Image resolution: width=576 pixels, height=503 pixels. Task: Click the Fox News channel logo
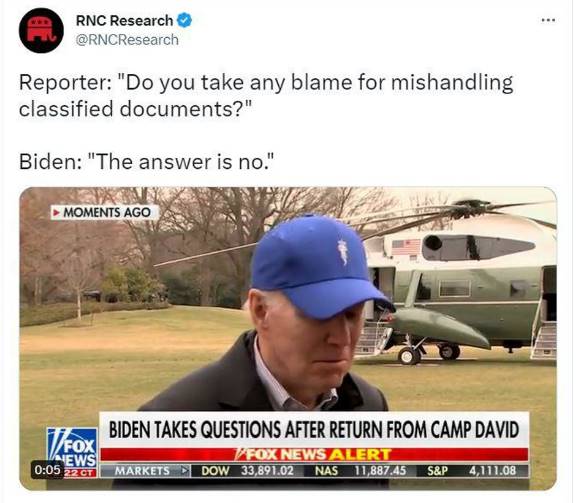click(x=72, y=452)
